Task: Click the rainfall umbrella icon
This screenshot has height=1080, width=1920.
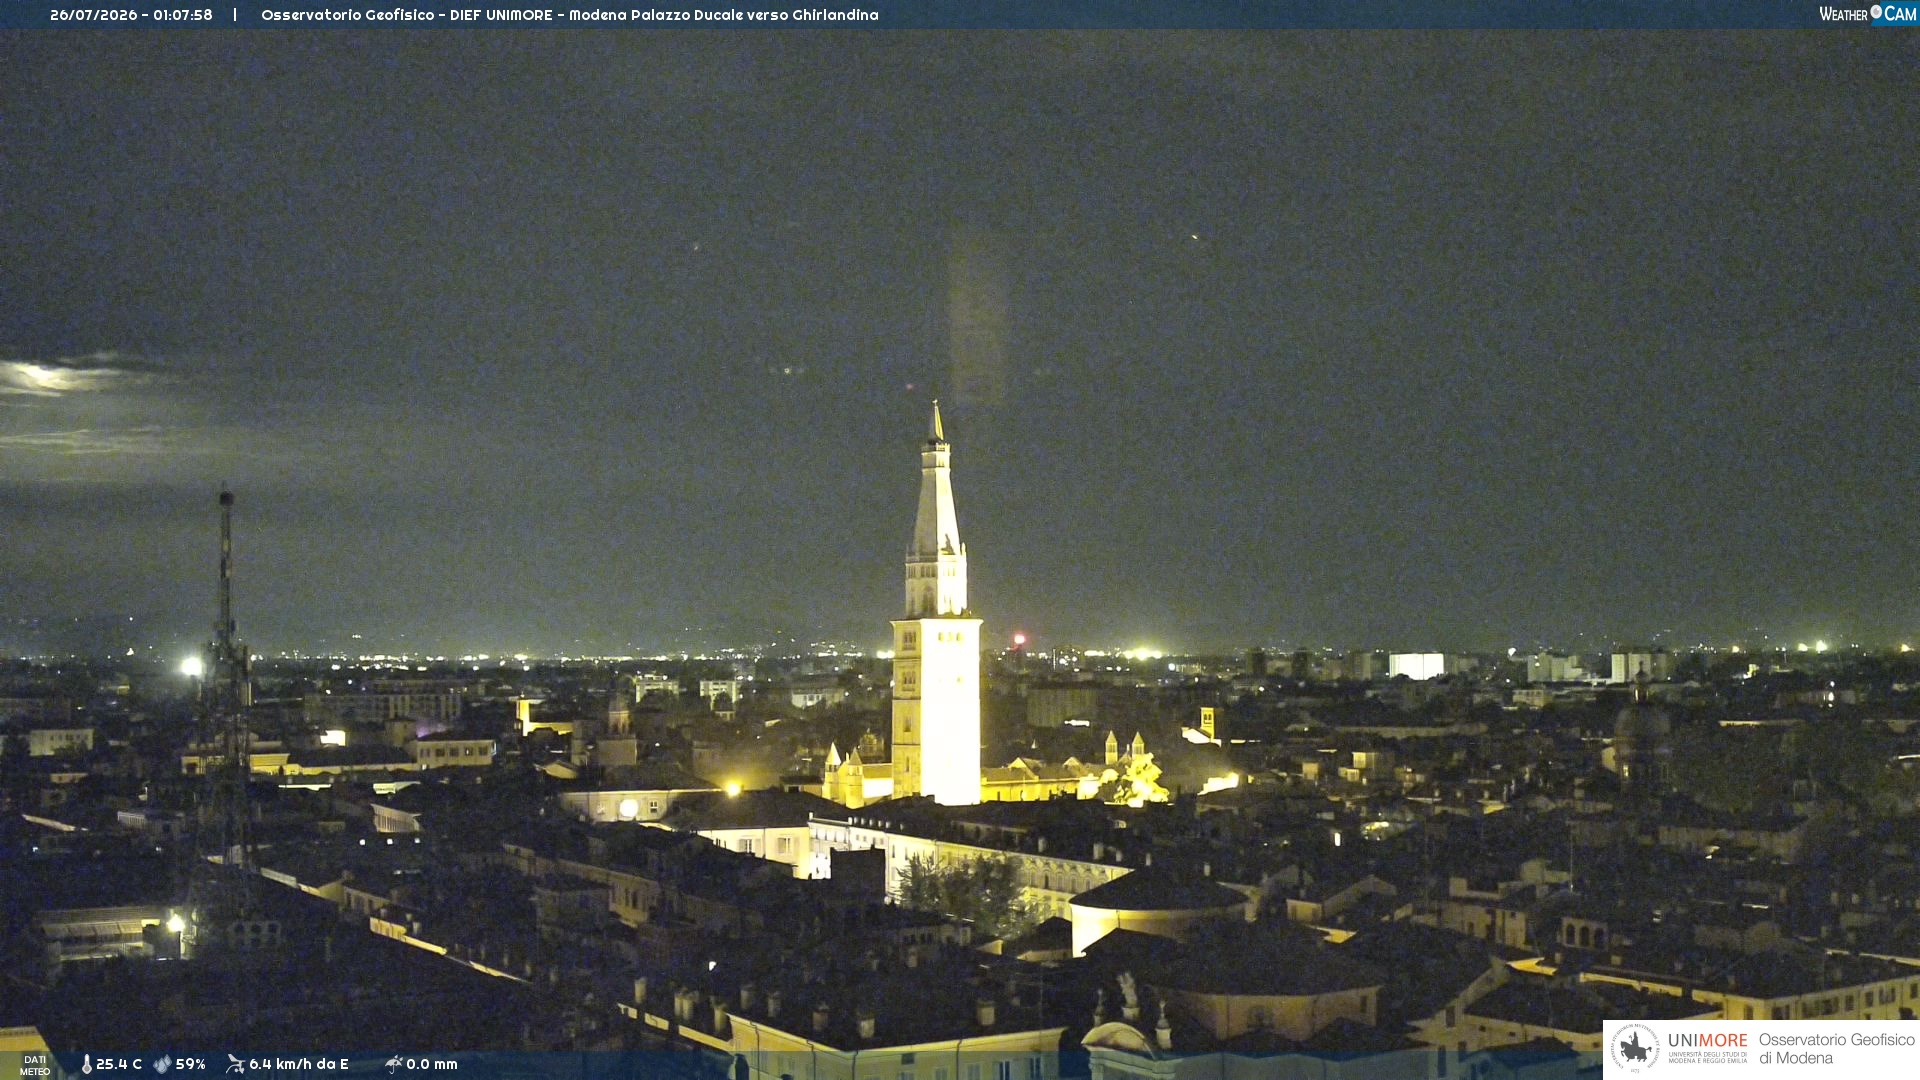Action: pyautogui.click(x=393, y=1064)
